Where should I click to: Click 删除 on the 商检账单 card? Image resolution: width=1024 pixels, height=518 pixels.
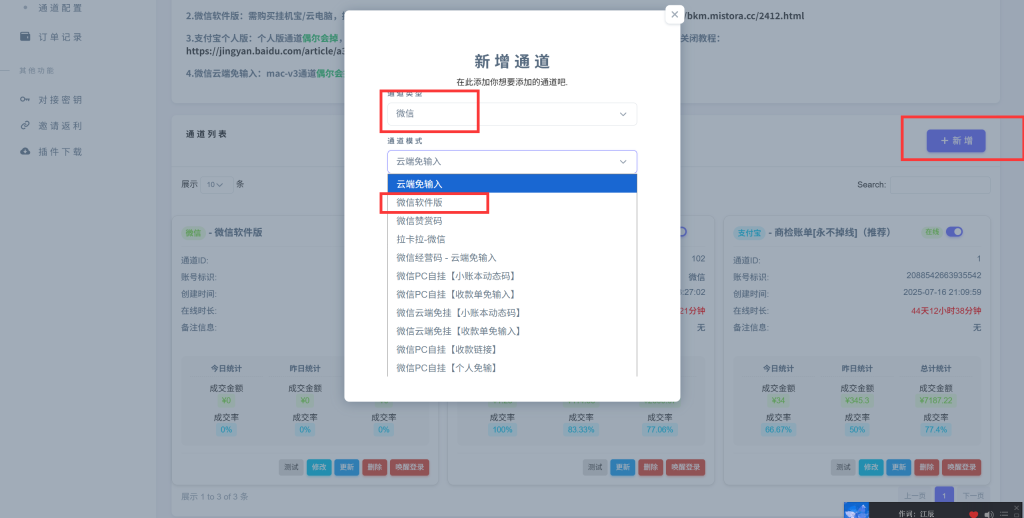tap(927, 467)
